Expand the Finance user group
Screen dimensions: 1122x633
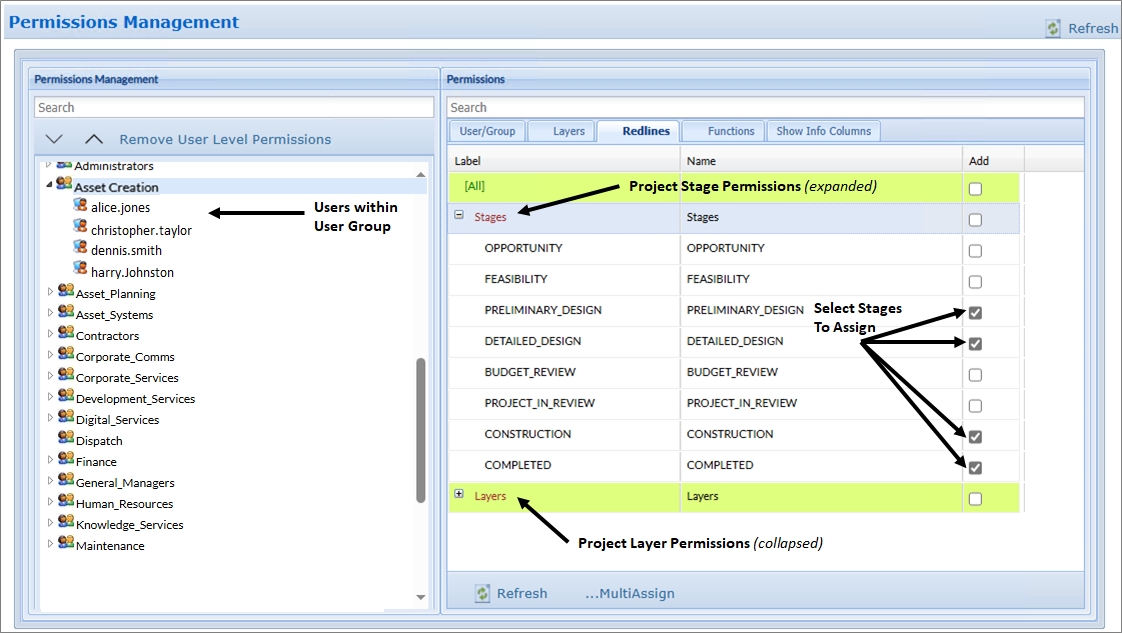[x=49, y=461]
